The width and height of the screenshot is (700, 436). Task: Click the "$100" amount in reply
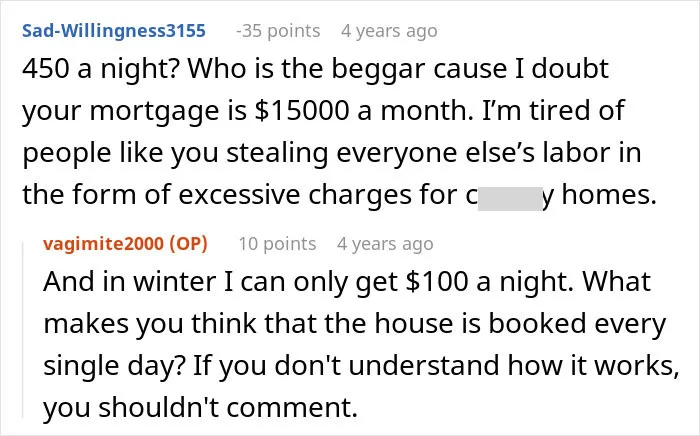(x=437, y=282)
